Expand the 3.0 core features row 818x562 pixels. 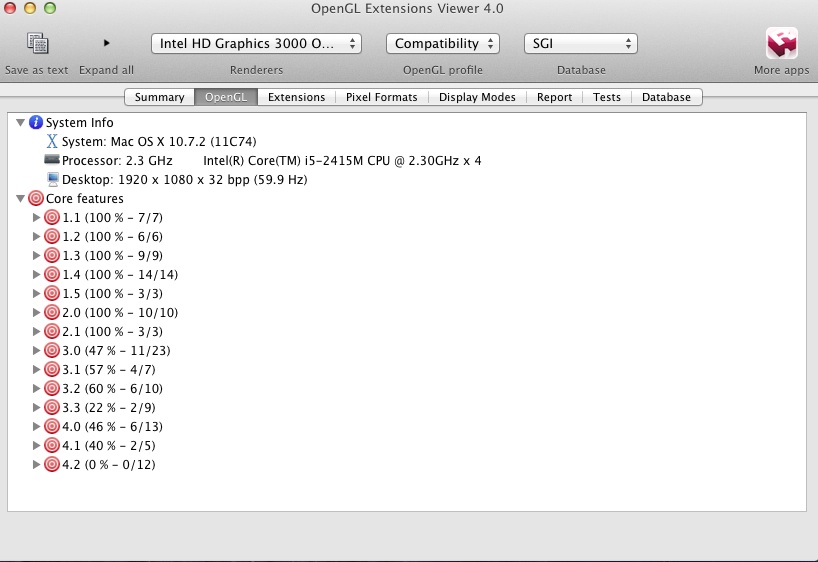click(x=37, y=350)
